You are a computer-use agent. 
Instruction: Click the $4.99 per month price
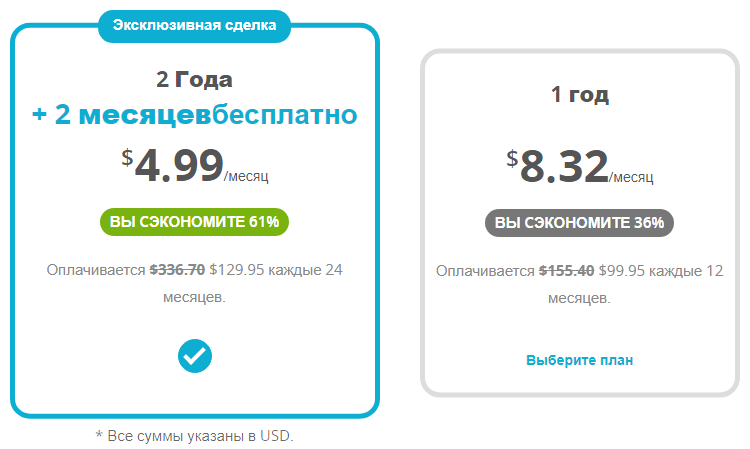[x=194, y=165]
